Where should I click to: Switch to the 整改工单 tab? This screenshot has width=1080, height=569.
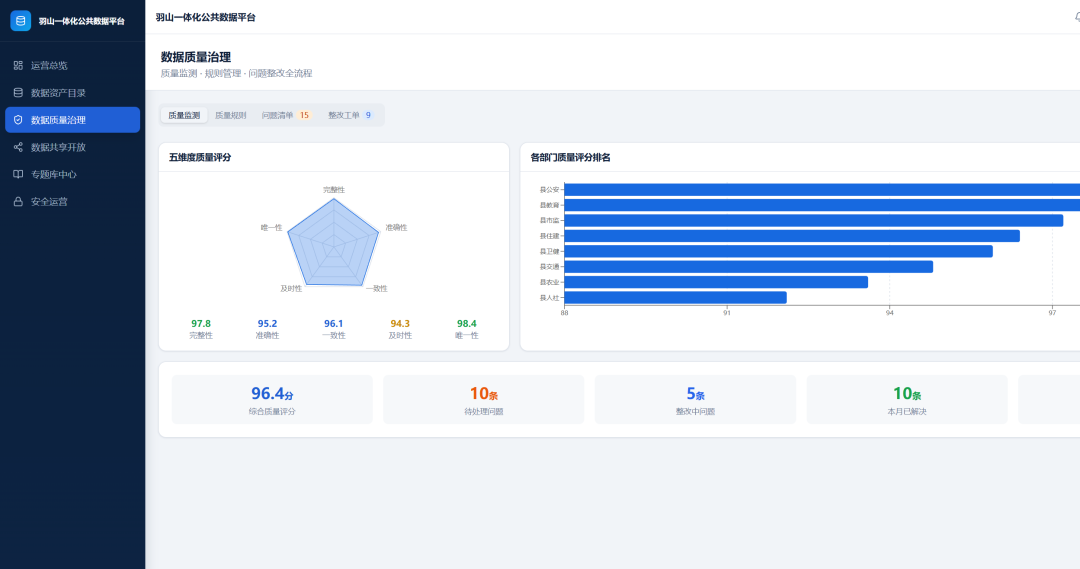point(351,115)
